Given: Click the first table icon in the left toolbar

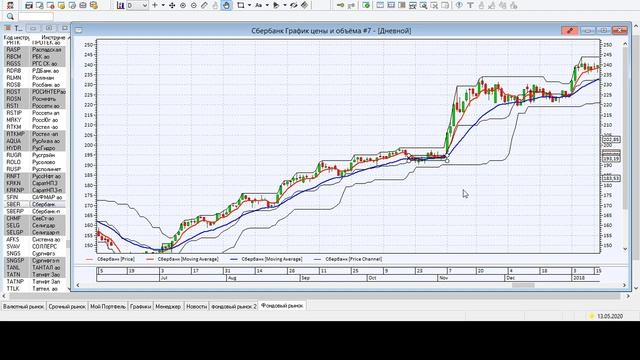Looking at the screenshot, I should [x=29, y=5].
